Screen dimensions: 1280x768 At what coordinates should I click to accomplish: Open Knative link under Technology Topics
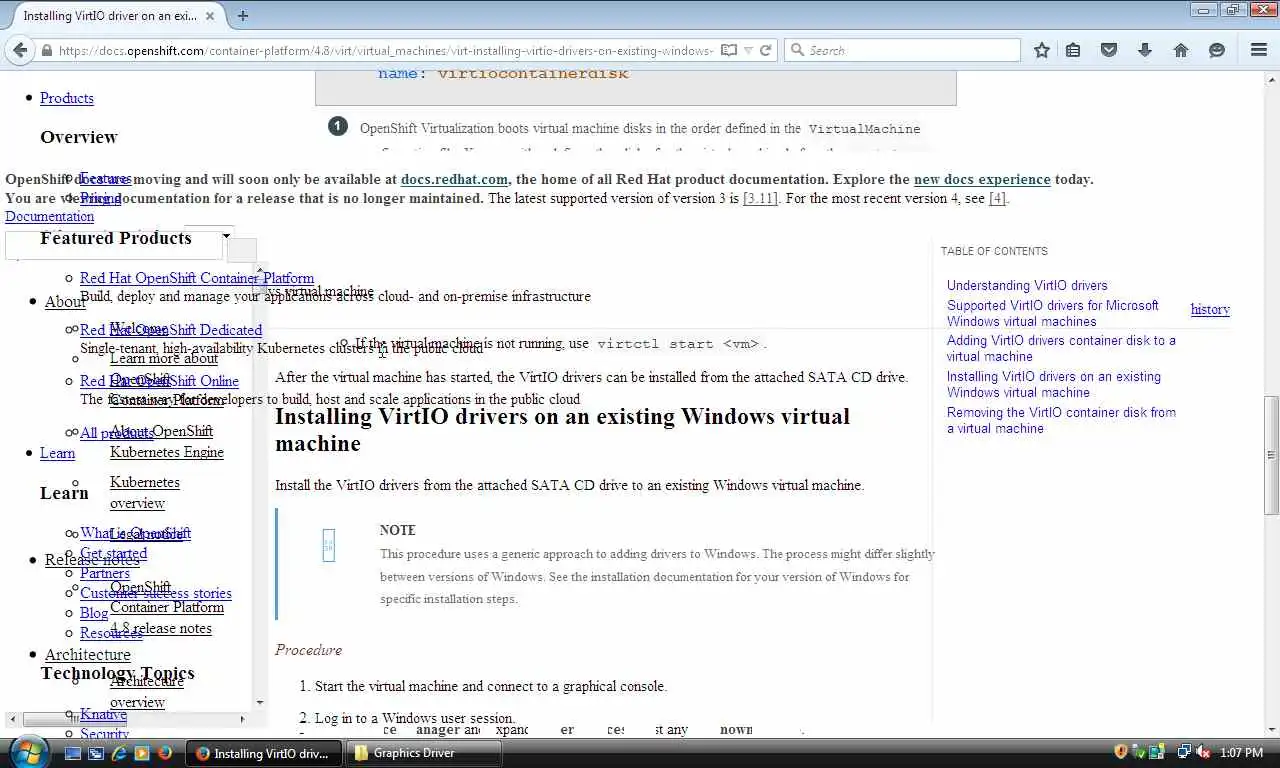[103, 714]
